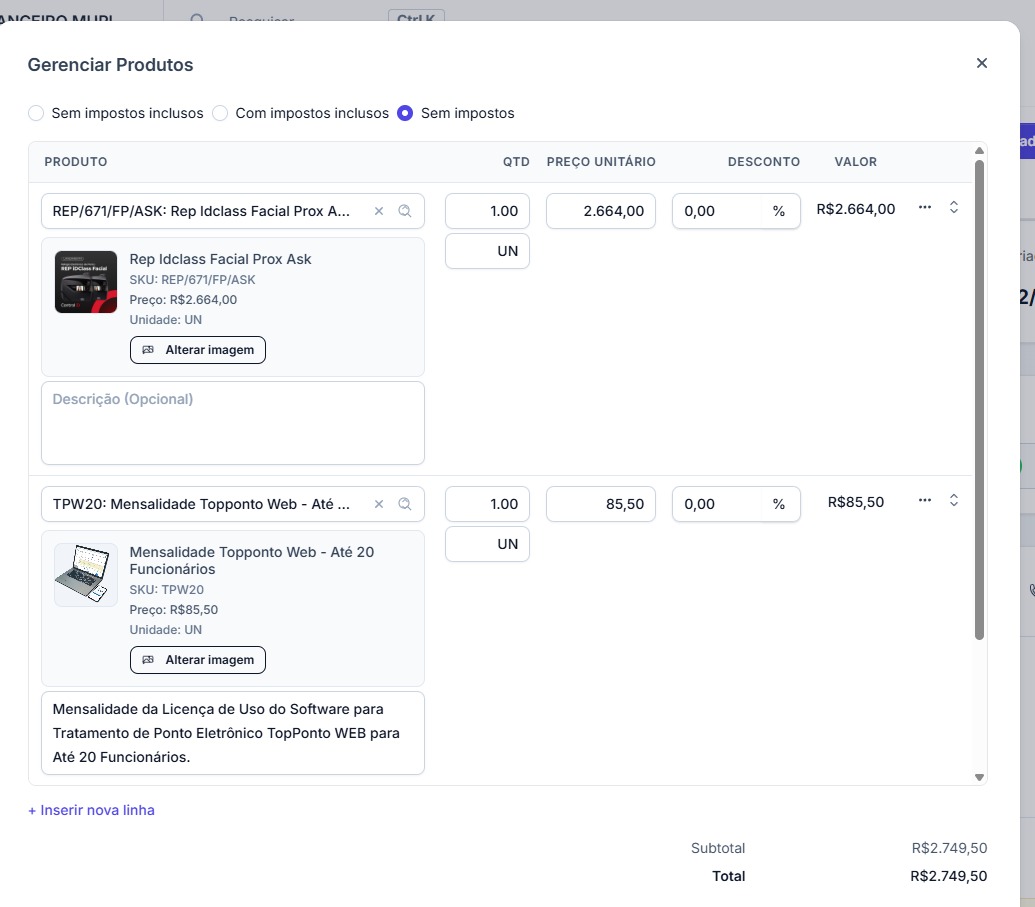Open more options for Mensalidade Topponto row

click(x=925, y=500)
